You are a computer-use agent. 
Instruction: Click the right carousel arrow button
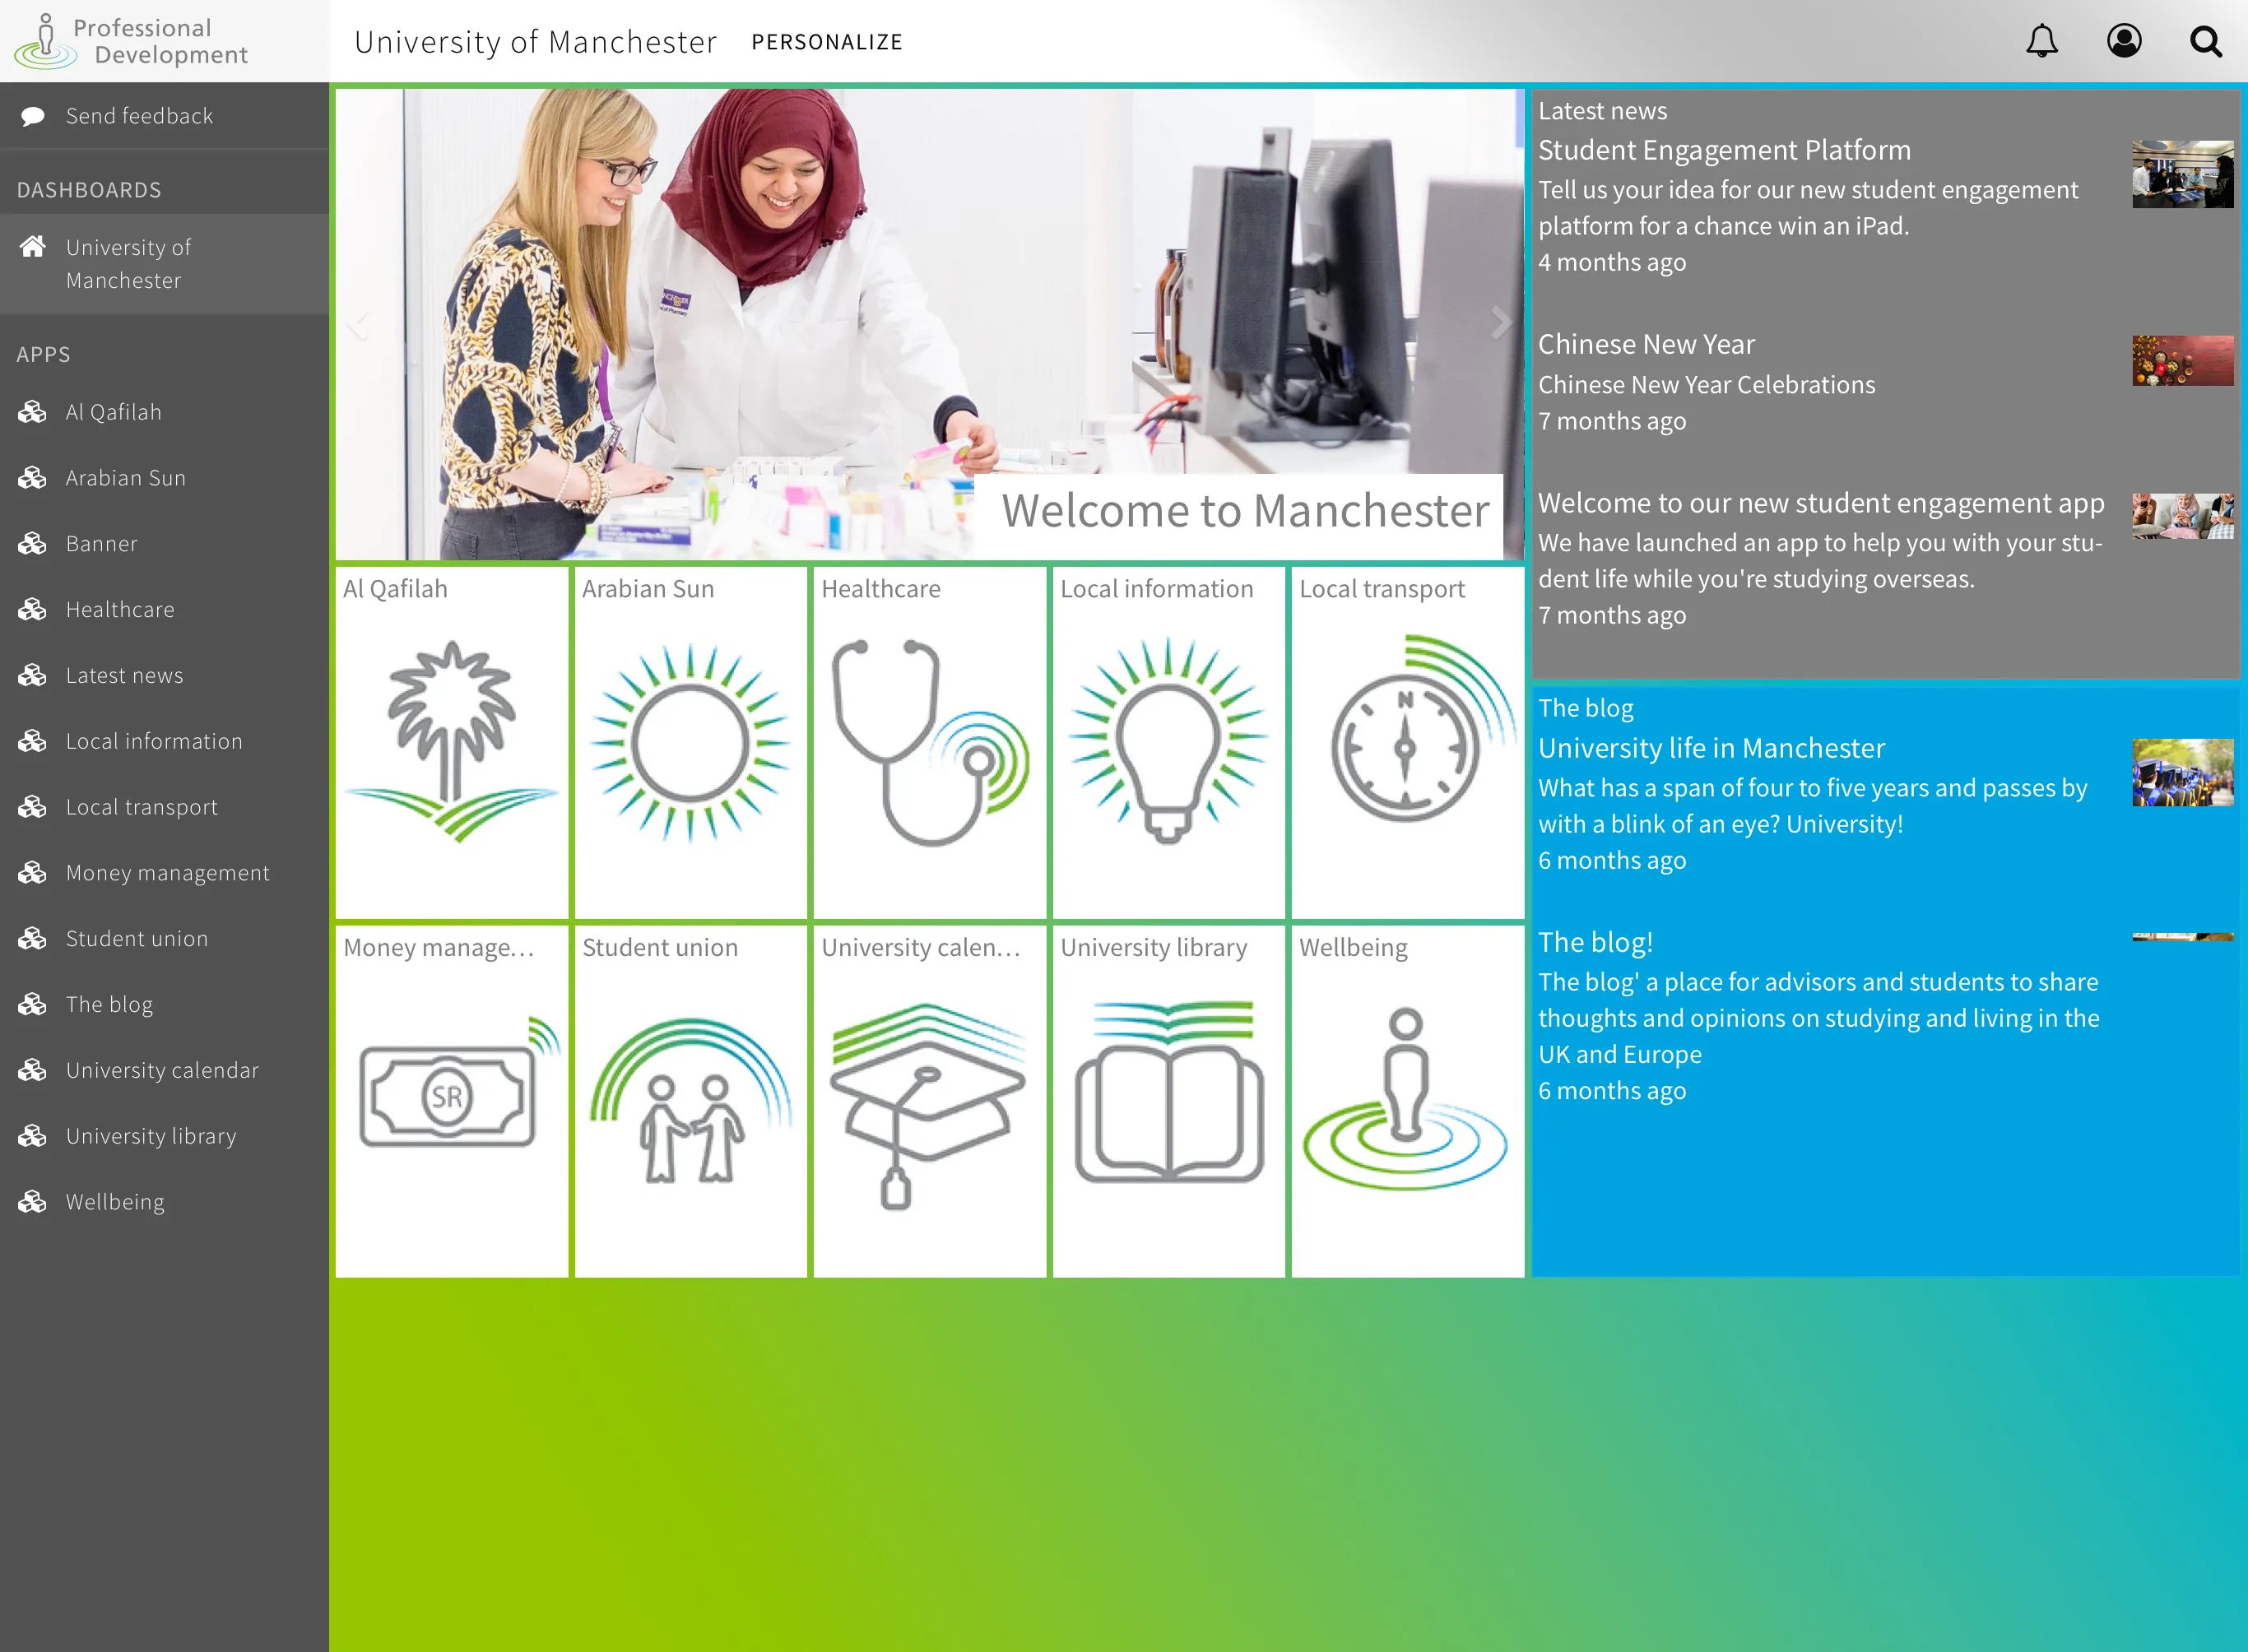1499,323
